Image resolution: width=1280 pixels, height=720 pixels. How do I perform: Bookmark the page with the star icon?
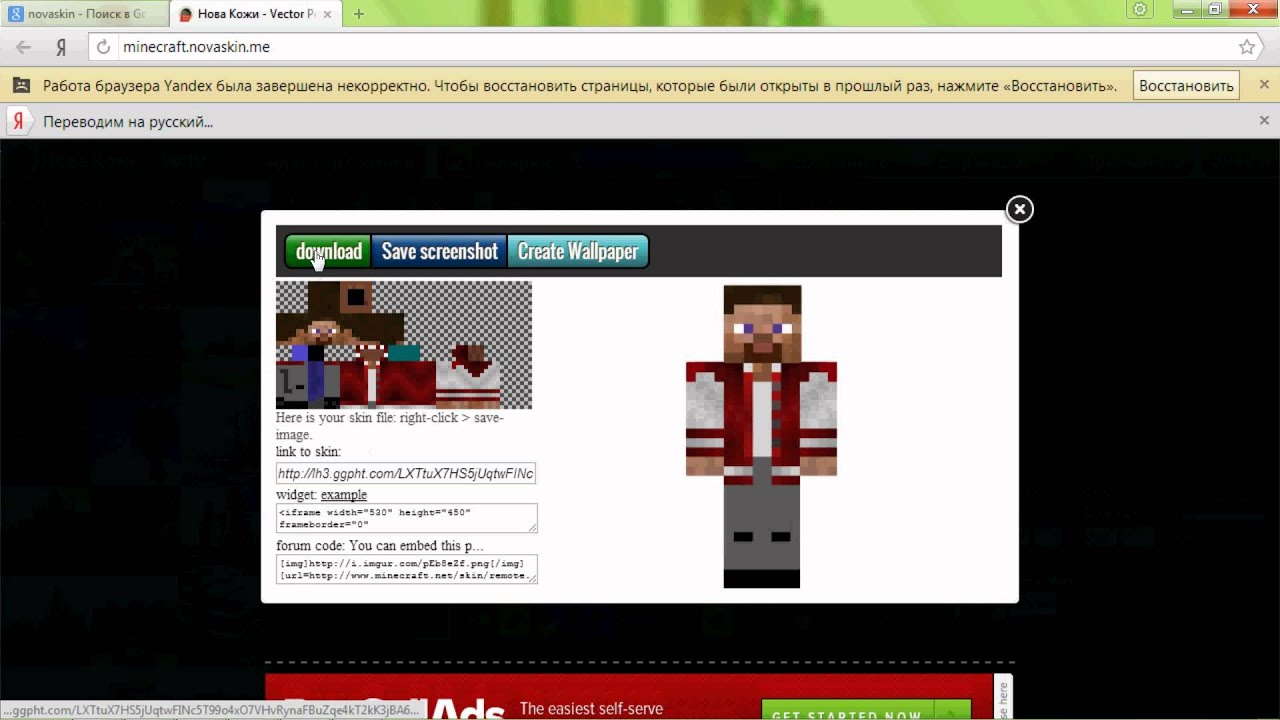[x=1247, y=47]
